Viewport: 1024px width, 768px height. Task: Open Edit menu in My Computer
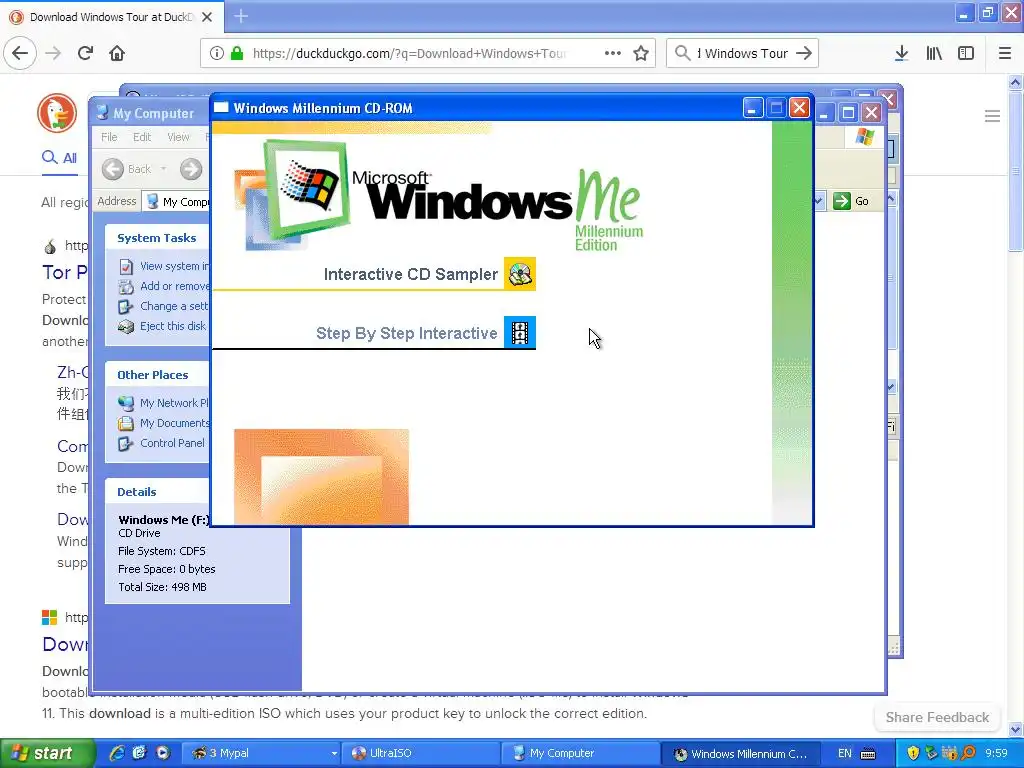click(142, 137)
